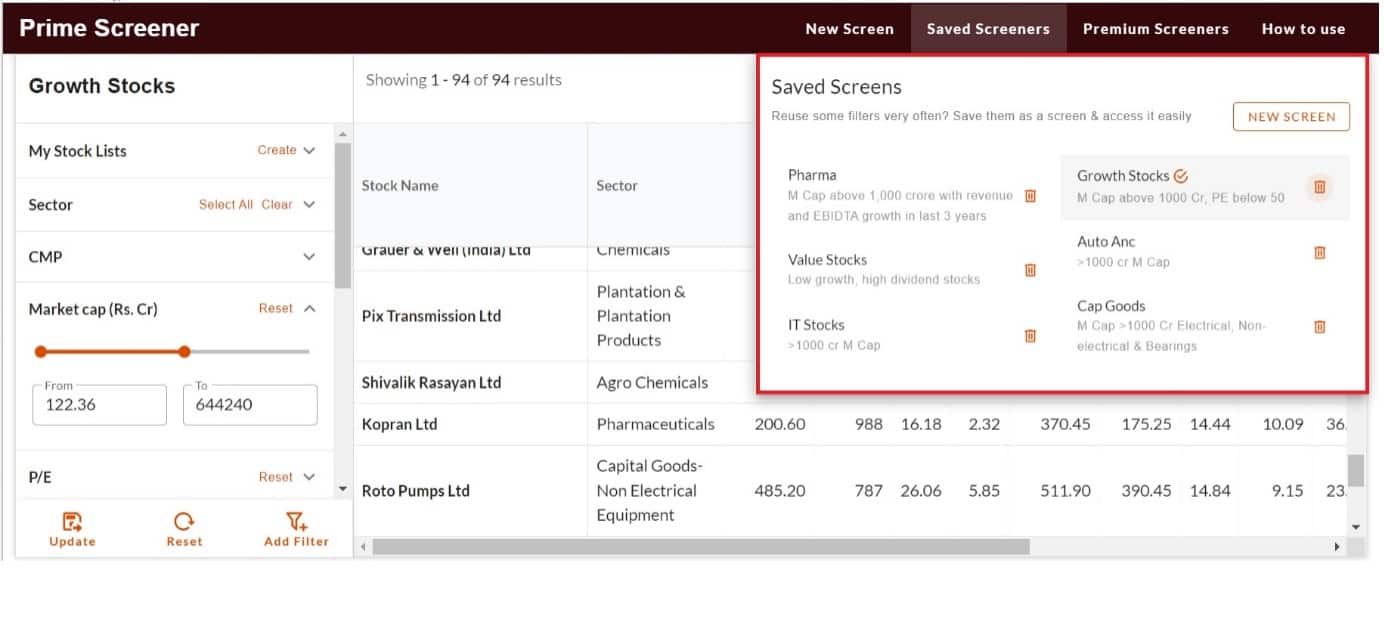Click the results table horizontal scrollbar

click(x=701, y=547)
